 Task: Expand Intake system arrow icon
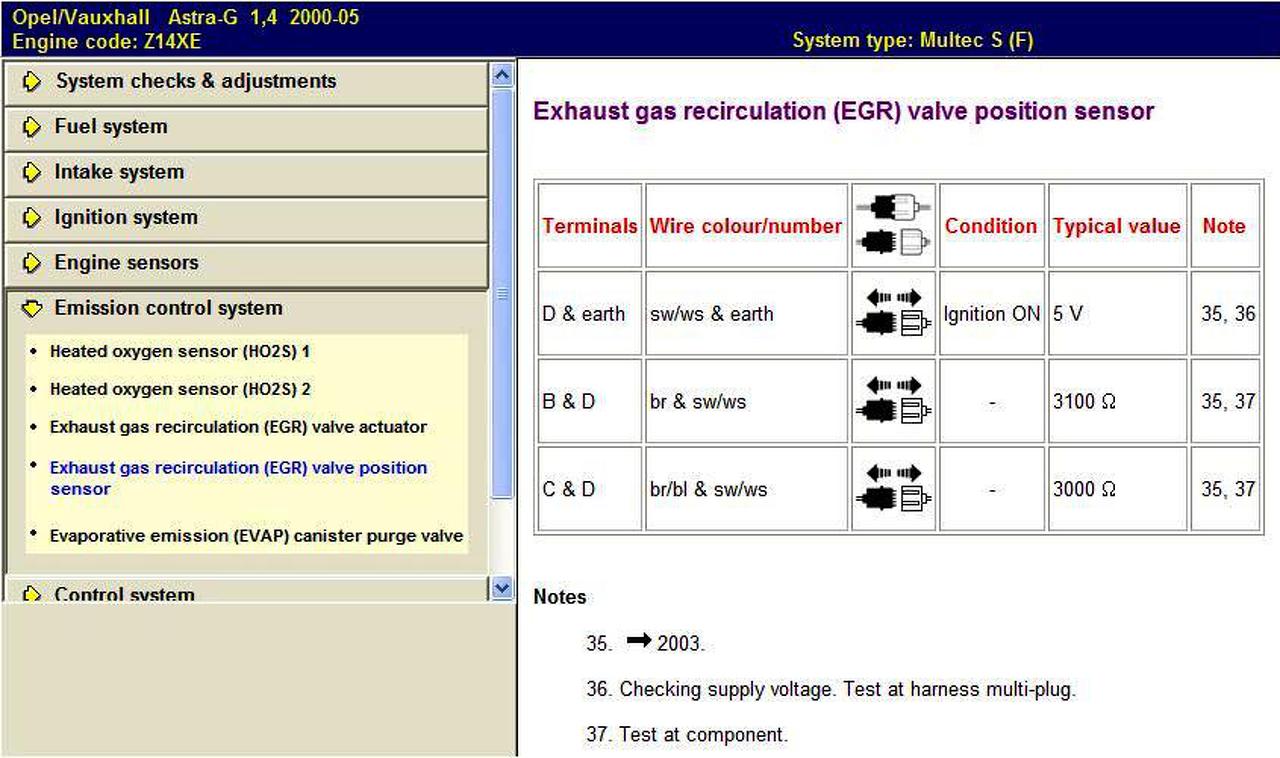coord(32,172)
